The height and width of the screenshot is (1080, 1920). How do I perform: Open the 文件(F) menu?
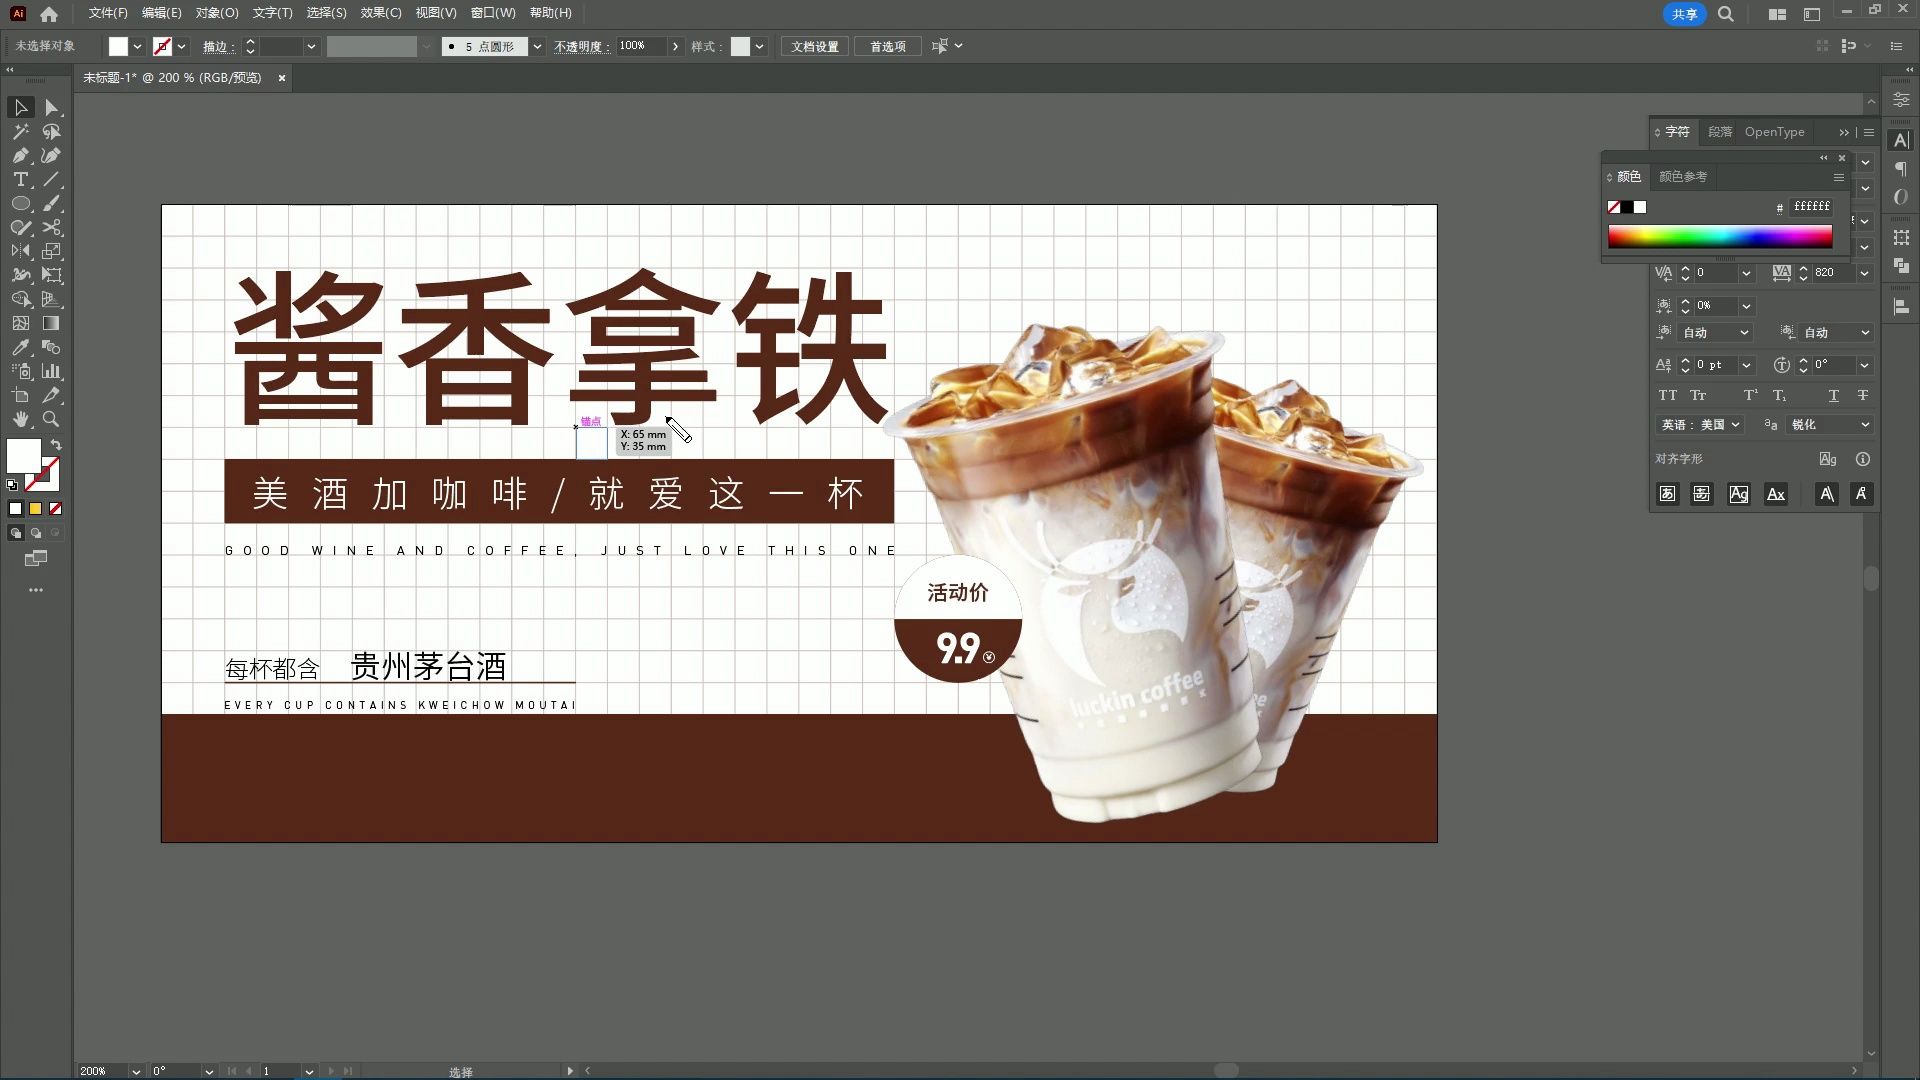tap(108, 13)
